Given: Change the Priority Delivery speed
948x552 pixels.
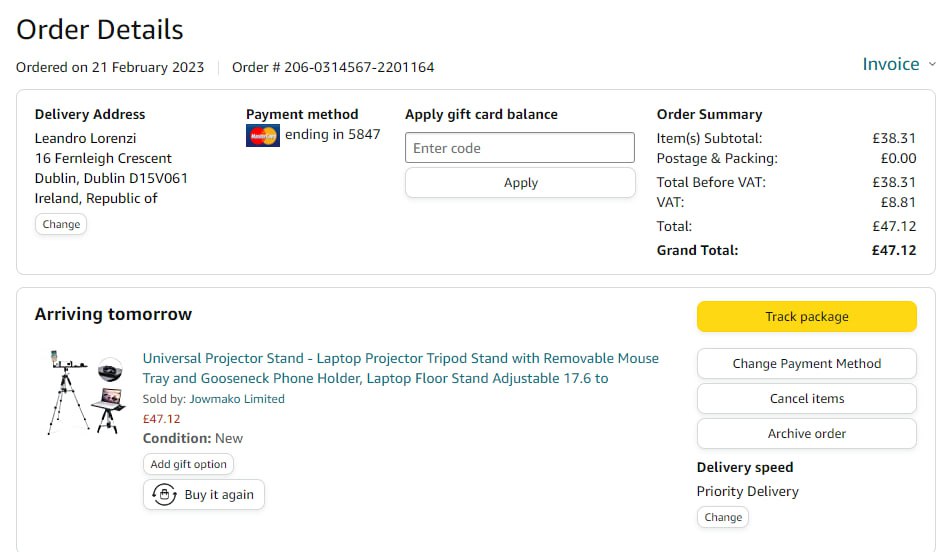Looking at the screenshot, I should click(x=722, y=518).
